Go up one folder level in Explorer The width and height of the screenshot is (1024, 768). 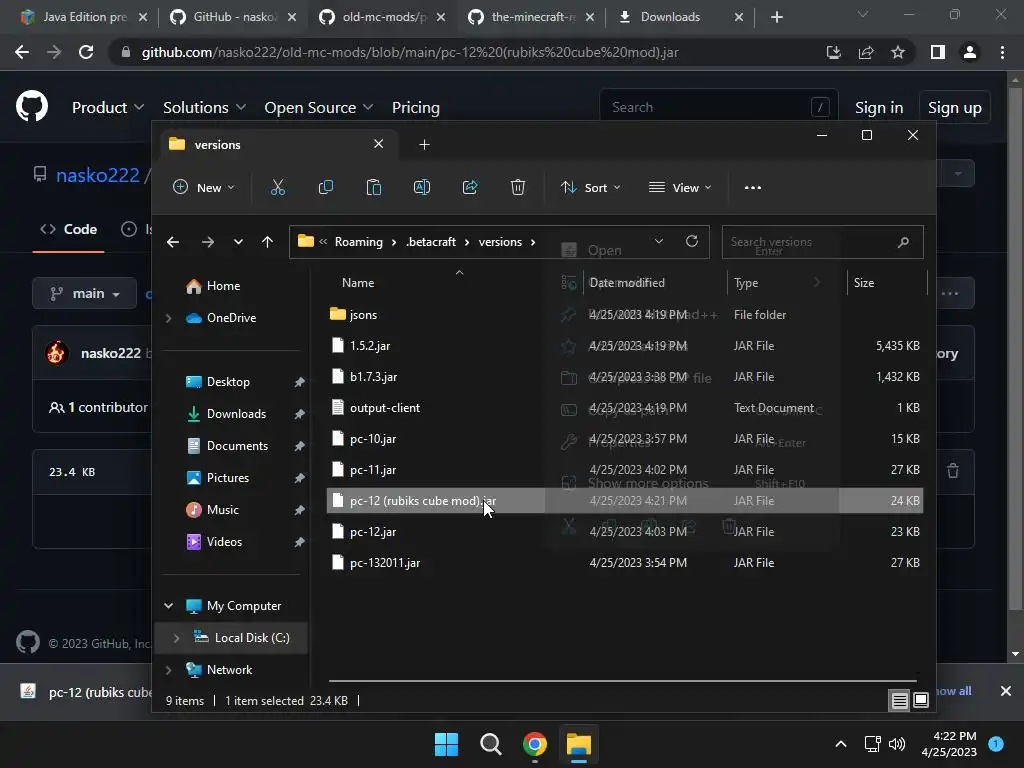click(267, 242)
